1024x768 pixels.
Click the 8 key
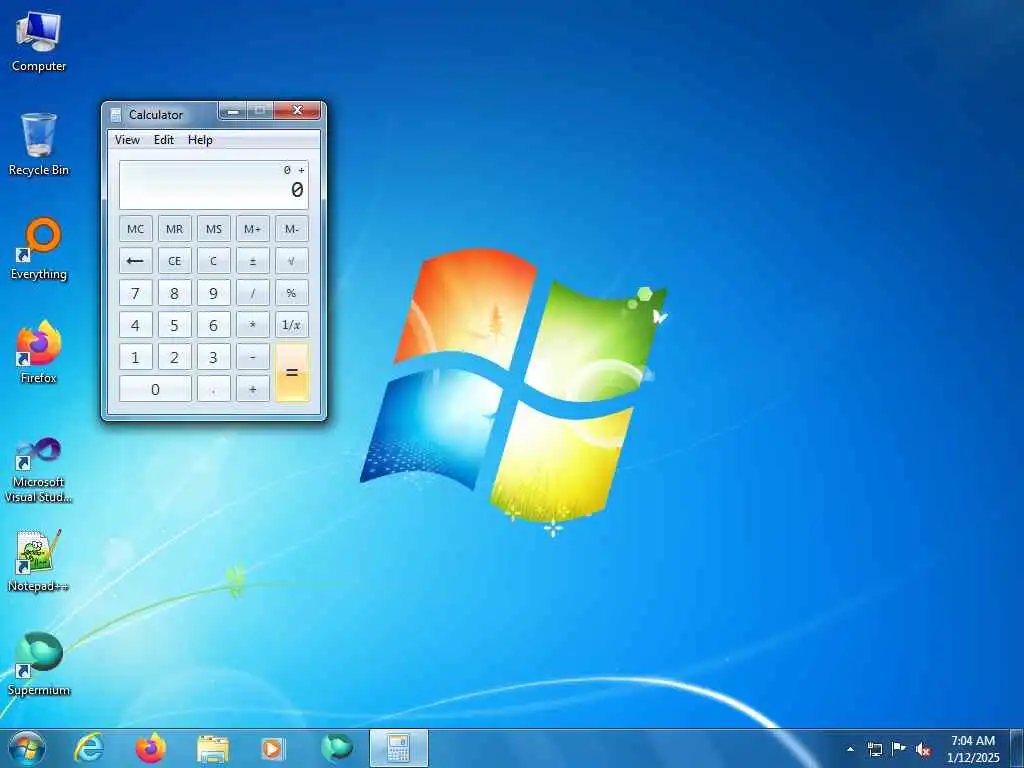(174, 293)
